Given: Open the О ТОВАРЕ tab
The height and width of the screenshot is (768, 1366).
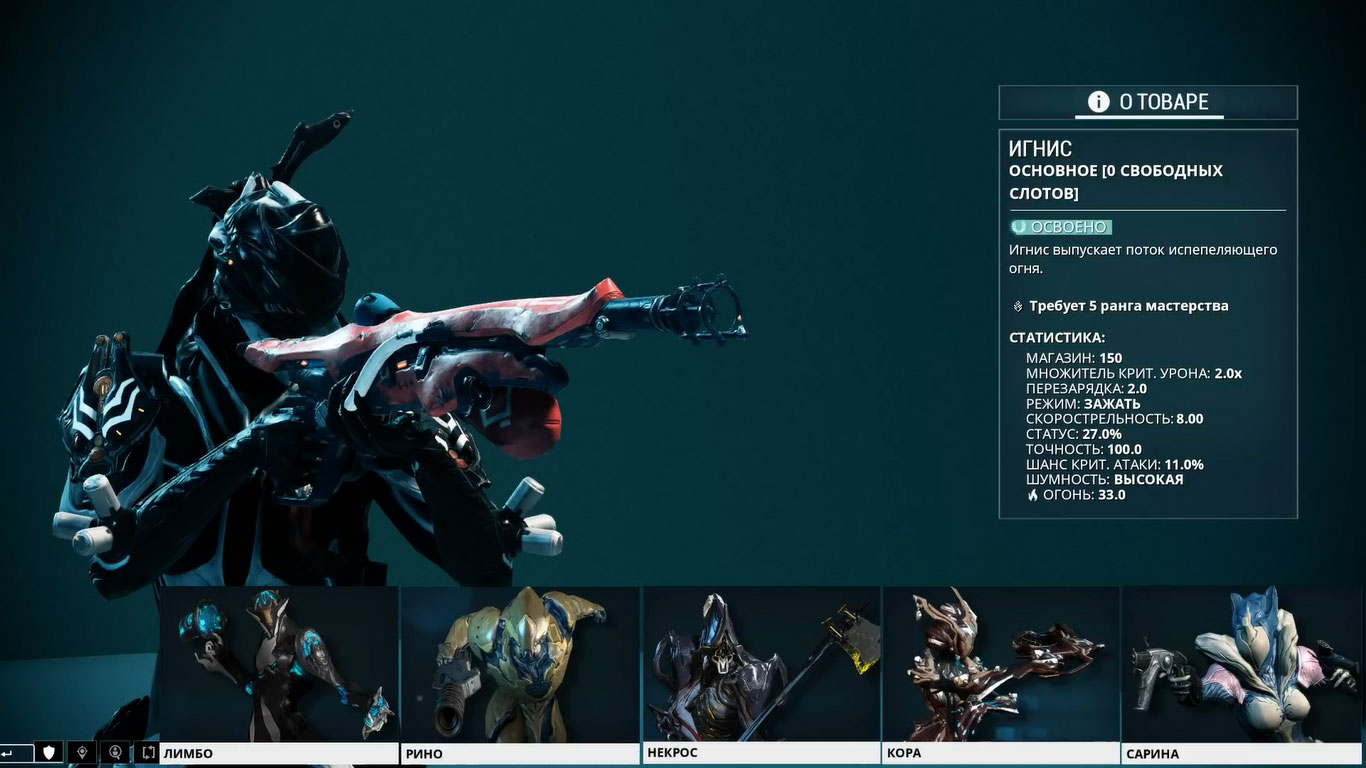Looking at the screenshot, I should pos(1148,102).
